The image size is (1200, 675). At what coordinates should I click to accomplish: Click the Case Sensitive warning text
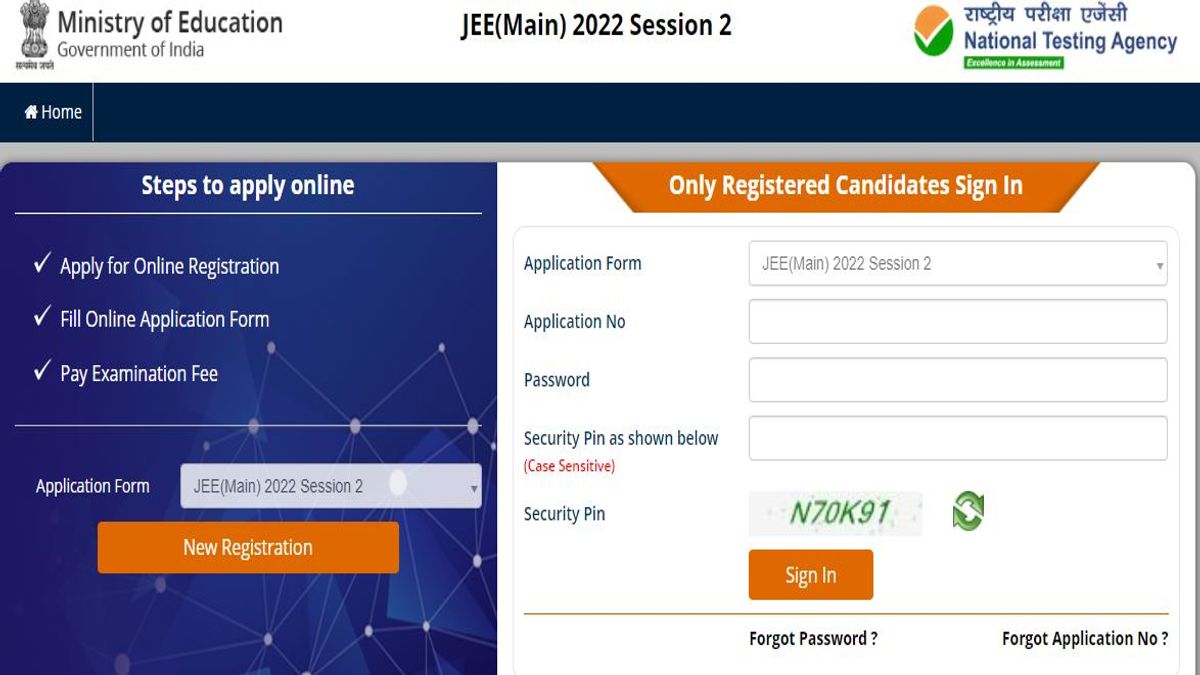570,465
